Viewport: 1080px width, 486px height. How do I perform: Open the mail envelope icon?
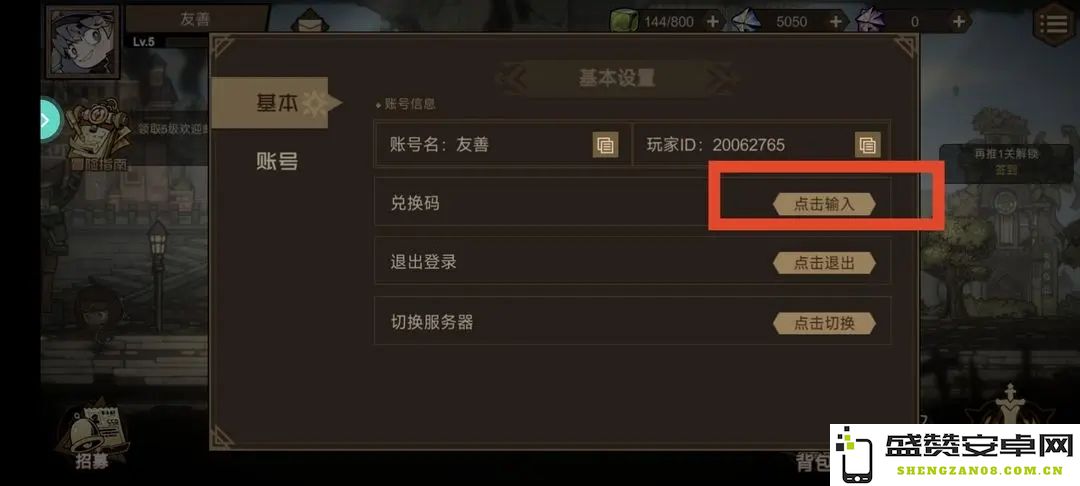[309, 21]
